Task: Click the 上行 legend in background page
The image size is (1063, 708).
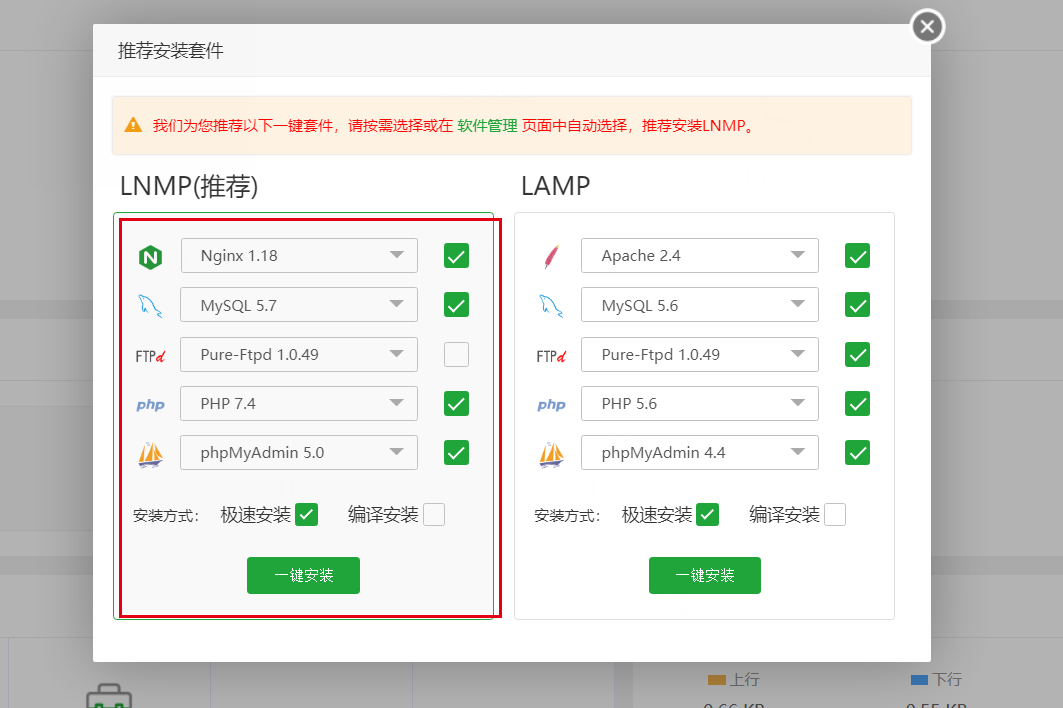Action: tap(734, 679)
